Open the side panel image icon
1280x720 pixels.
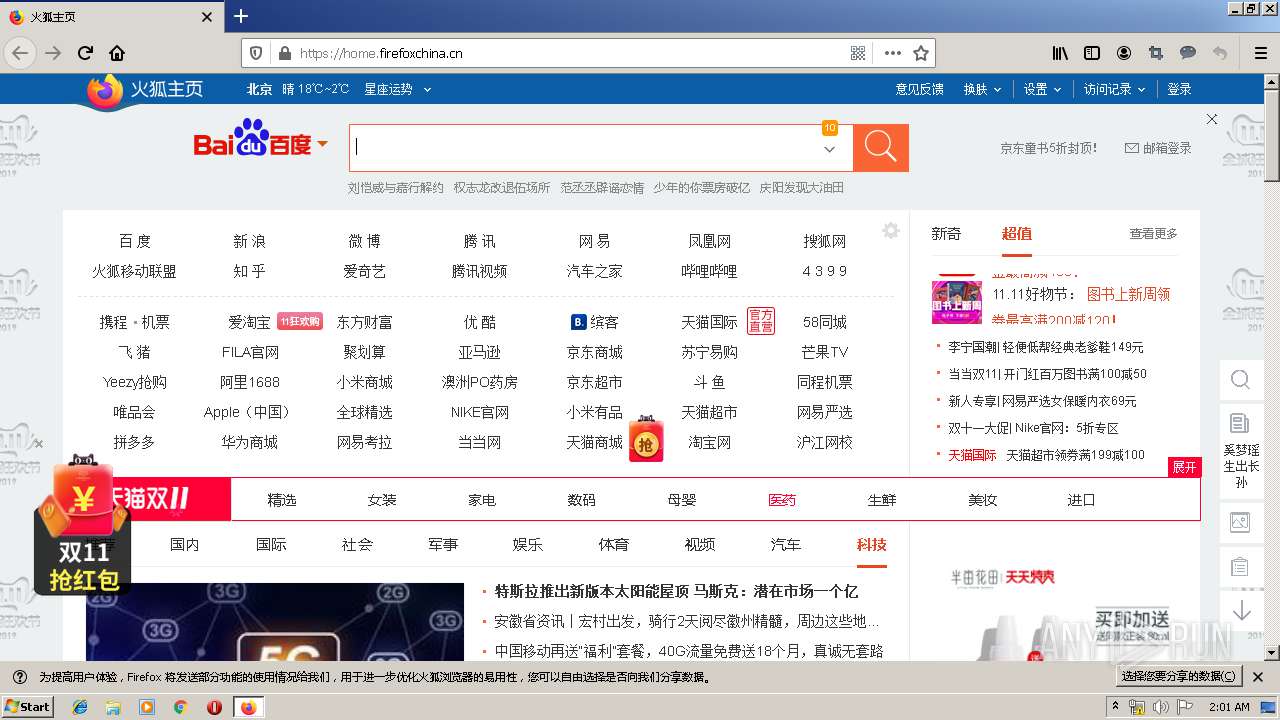pyautogui.click(x=1240, y=521)
